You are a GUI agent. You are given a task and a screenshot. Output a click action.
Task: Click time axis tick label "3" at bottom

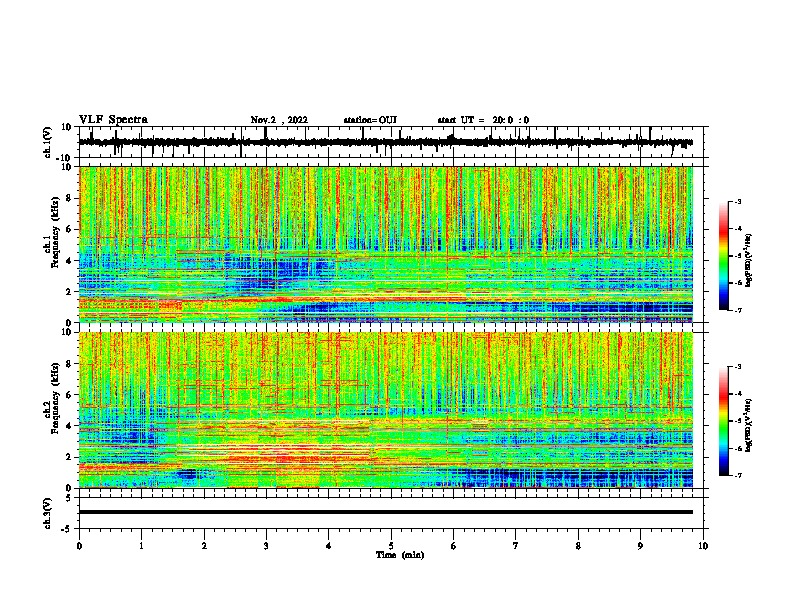click(x=266, y=546)
